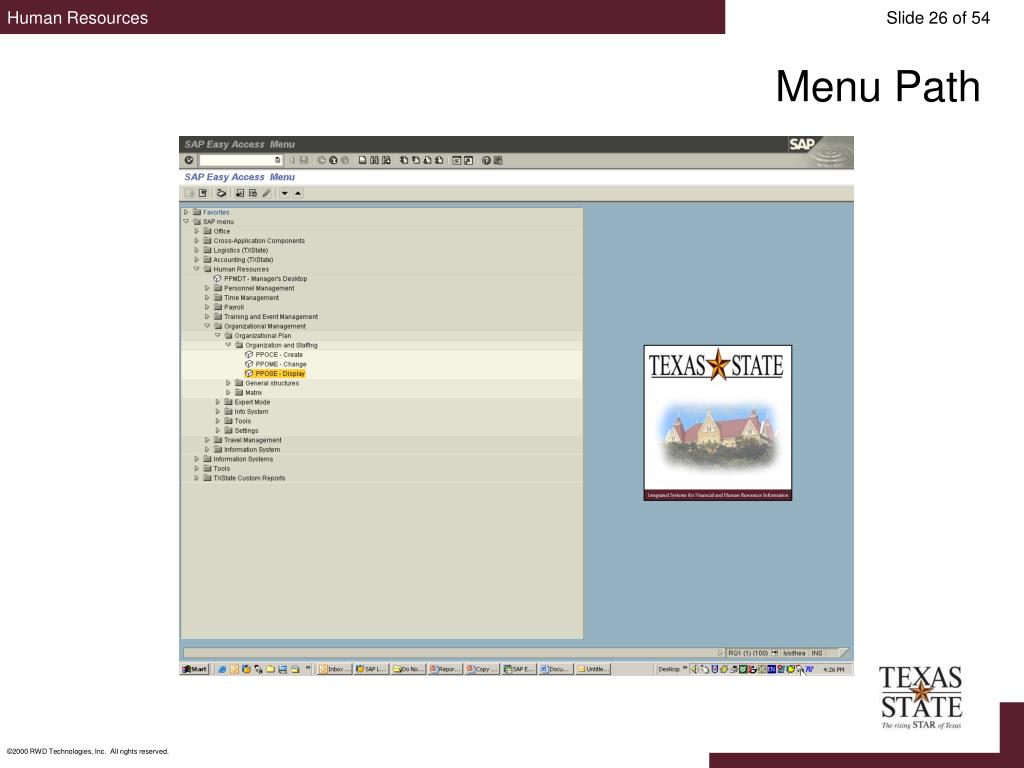Click the Windows Start button
1024x768 pixels.
click(195, 669)
